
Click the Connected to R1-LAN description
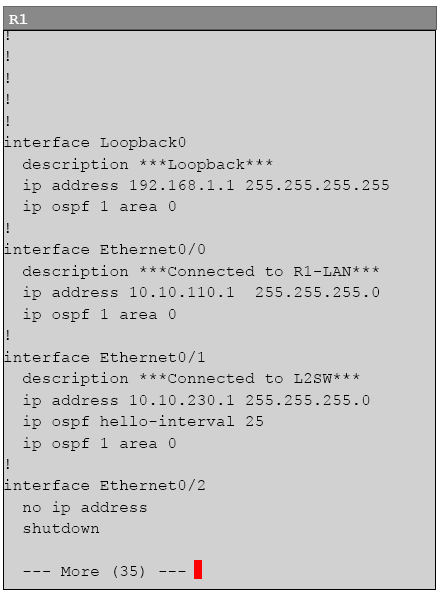click(x=201, y=271)
